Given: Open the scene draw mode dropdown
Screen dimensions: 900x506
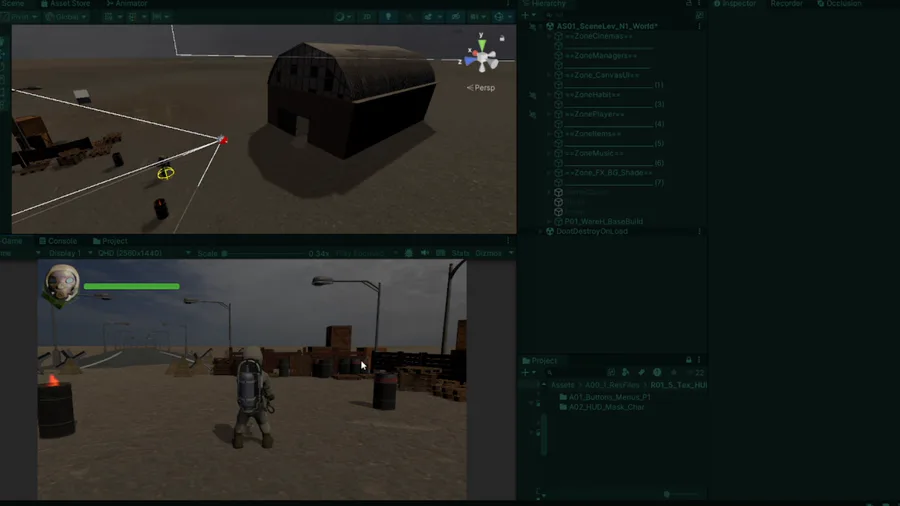Looking at the screenshot, I should pos(343,17).
